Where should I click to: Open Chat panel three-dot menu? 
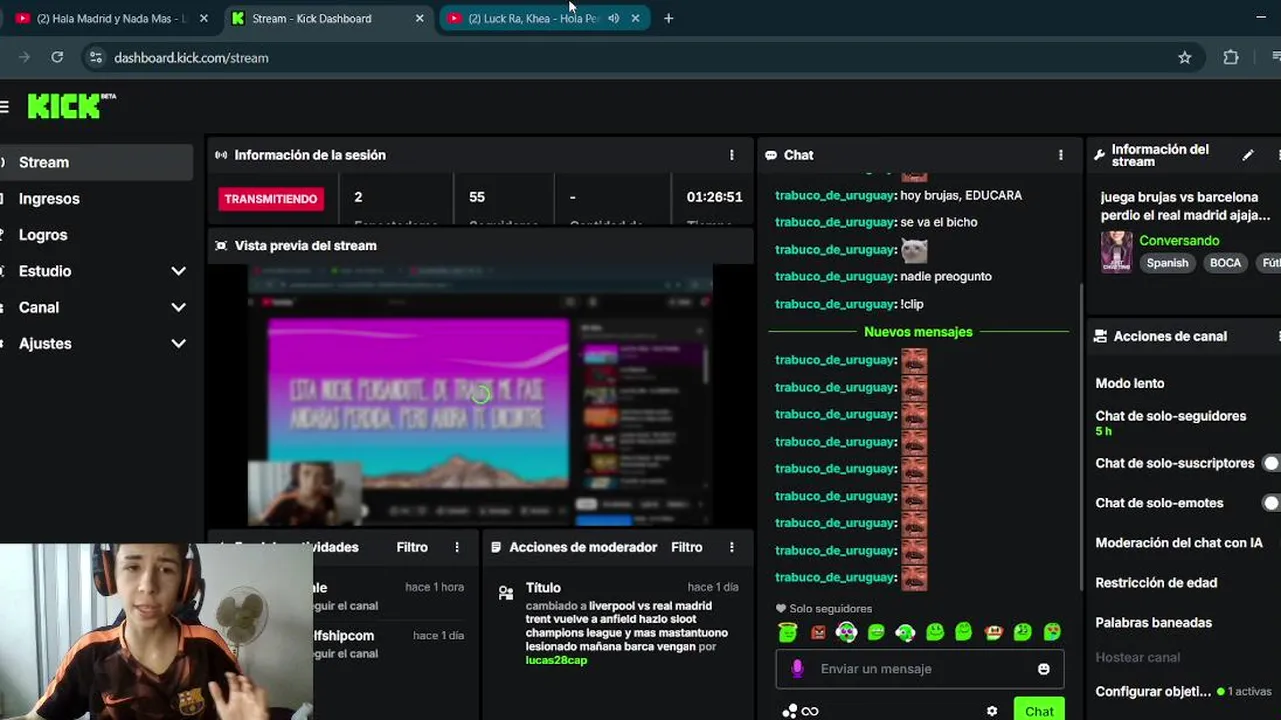tap(1061, 155)
